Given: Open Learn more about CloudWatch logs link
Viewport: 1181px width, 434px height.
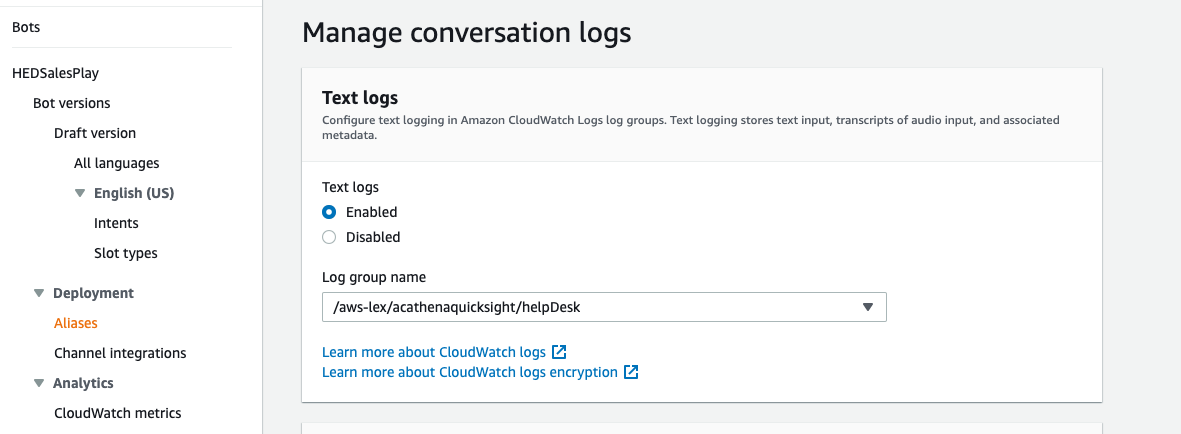Looking at the screenshot, I should tap(434, 353).
